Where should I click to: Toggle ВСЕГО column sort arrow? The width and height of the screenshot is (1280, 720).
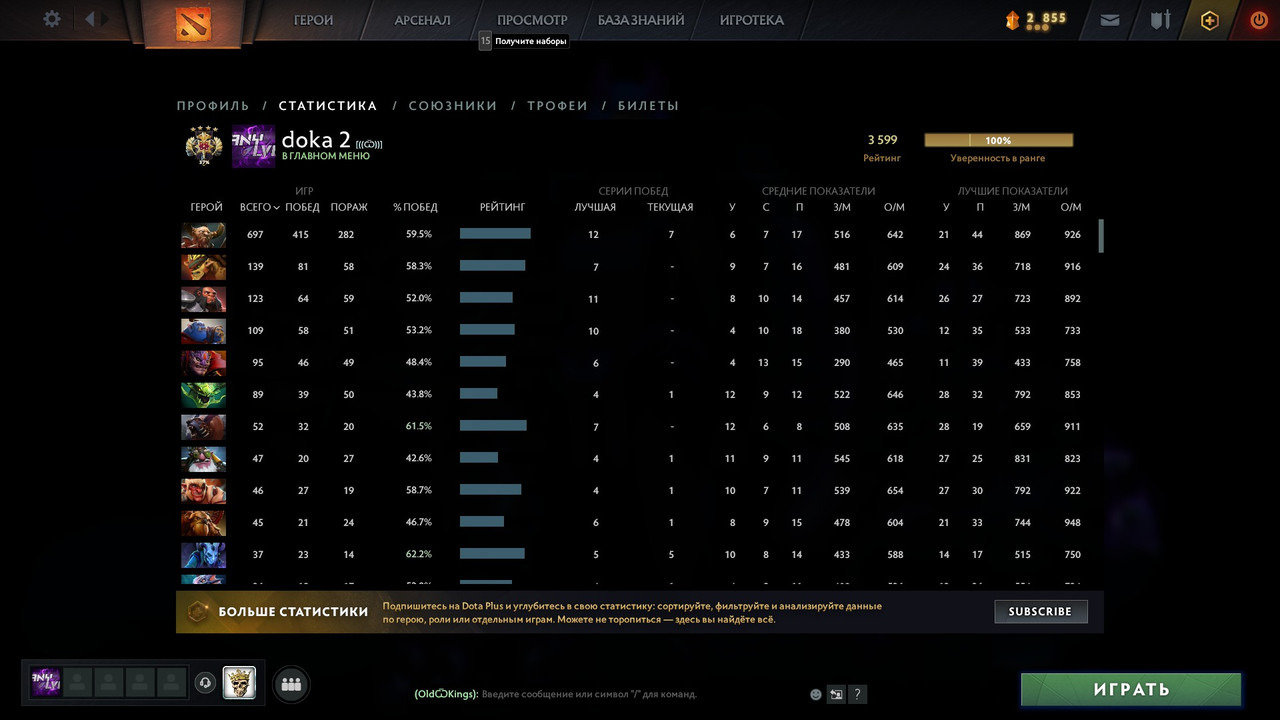click(276, 208)
